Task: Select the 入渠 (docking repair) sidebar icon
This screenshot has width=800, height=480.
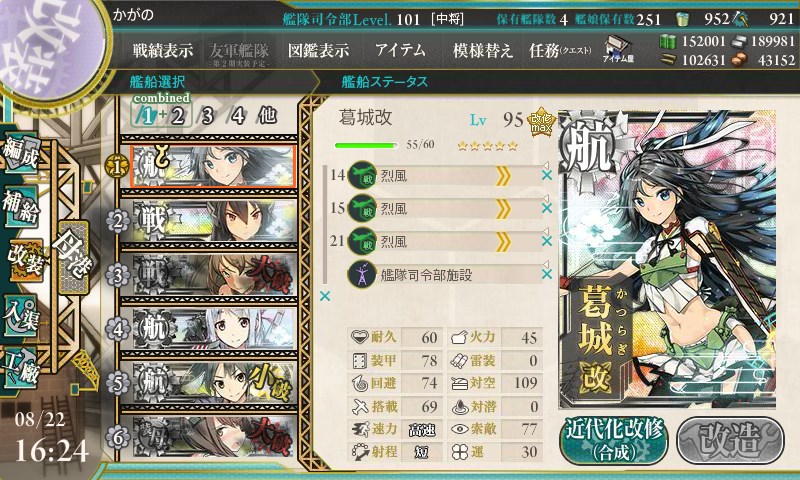Action: coord(21,316)
